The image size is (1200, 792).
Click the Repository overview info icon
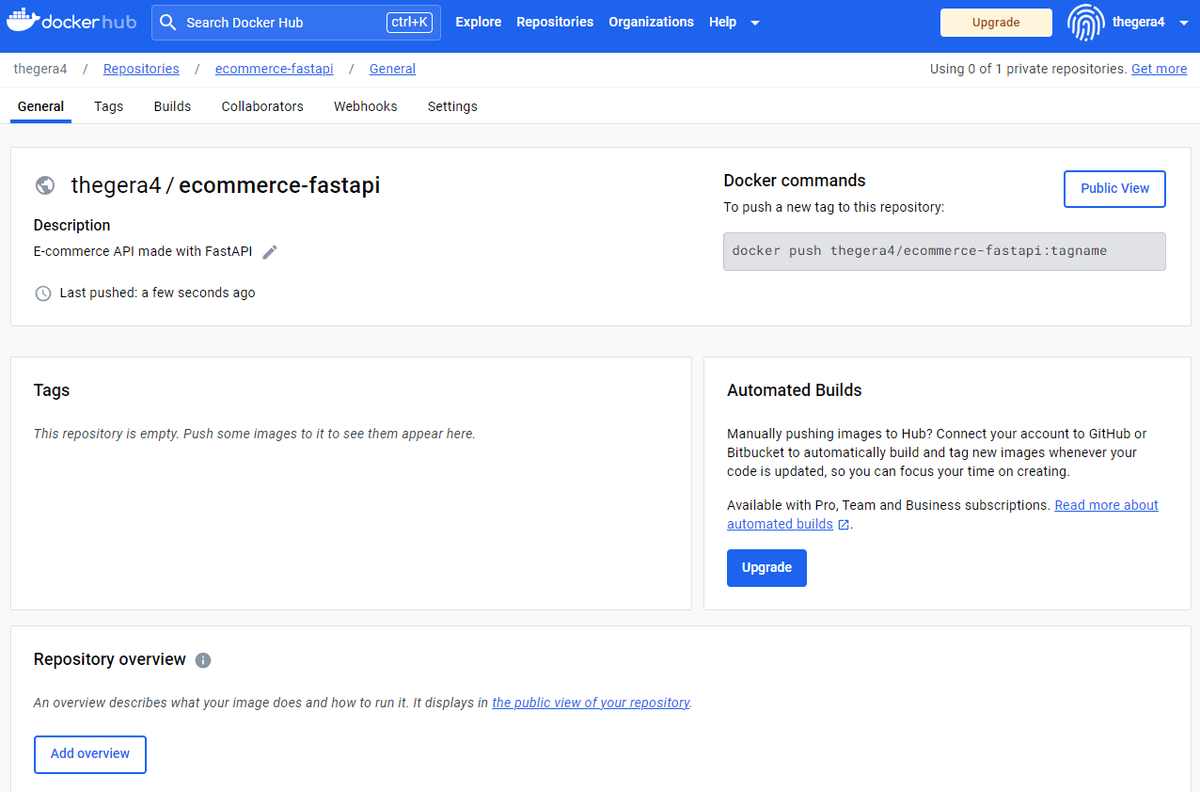[x=203, y=660]
